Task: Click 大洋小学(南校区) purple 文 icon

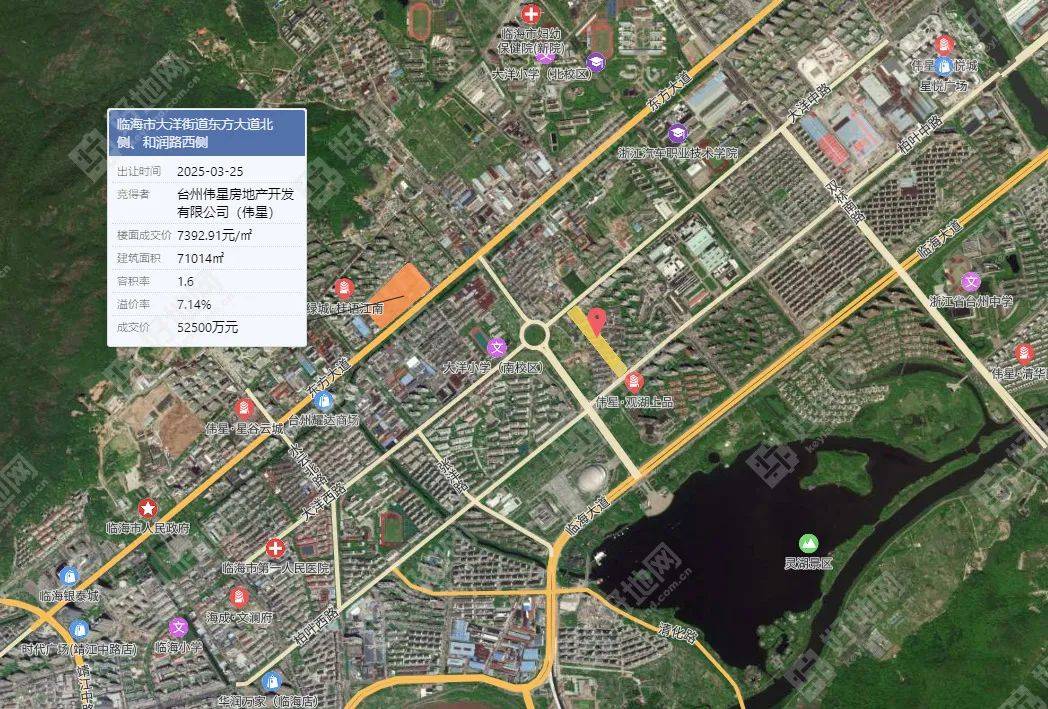Action: click(x=496, y=347)
